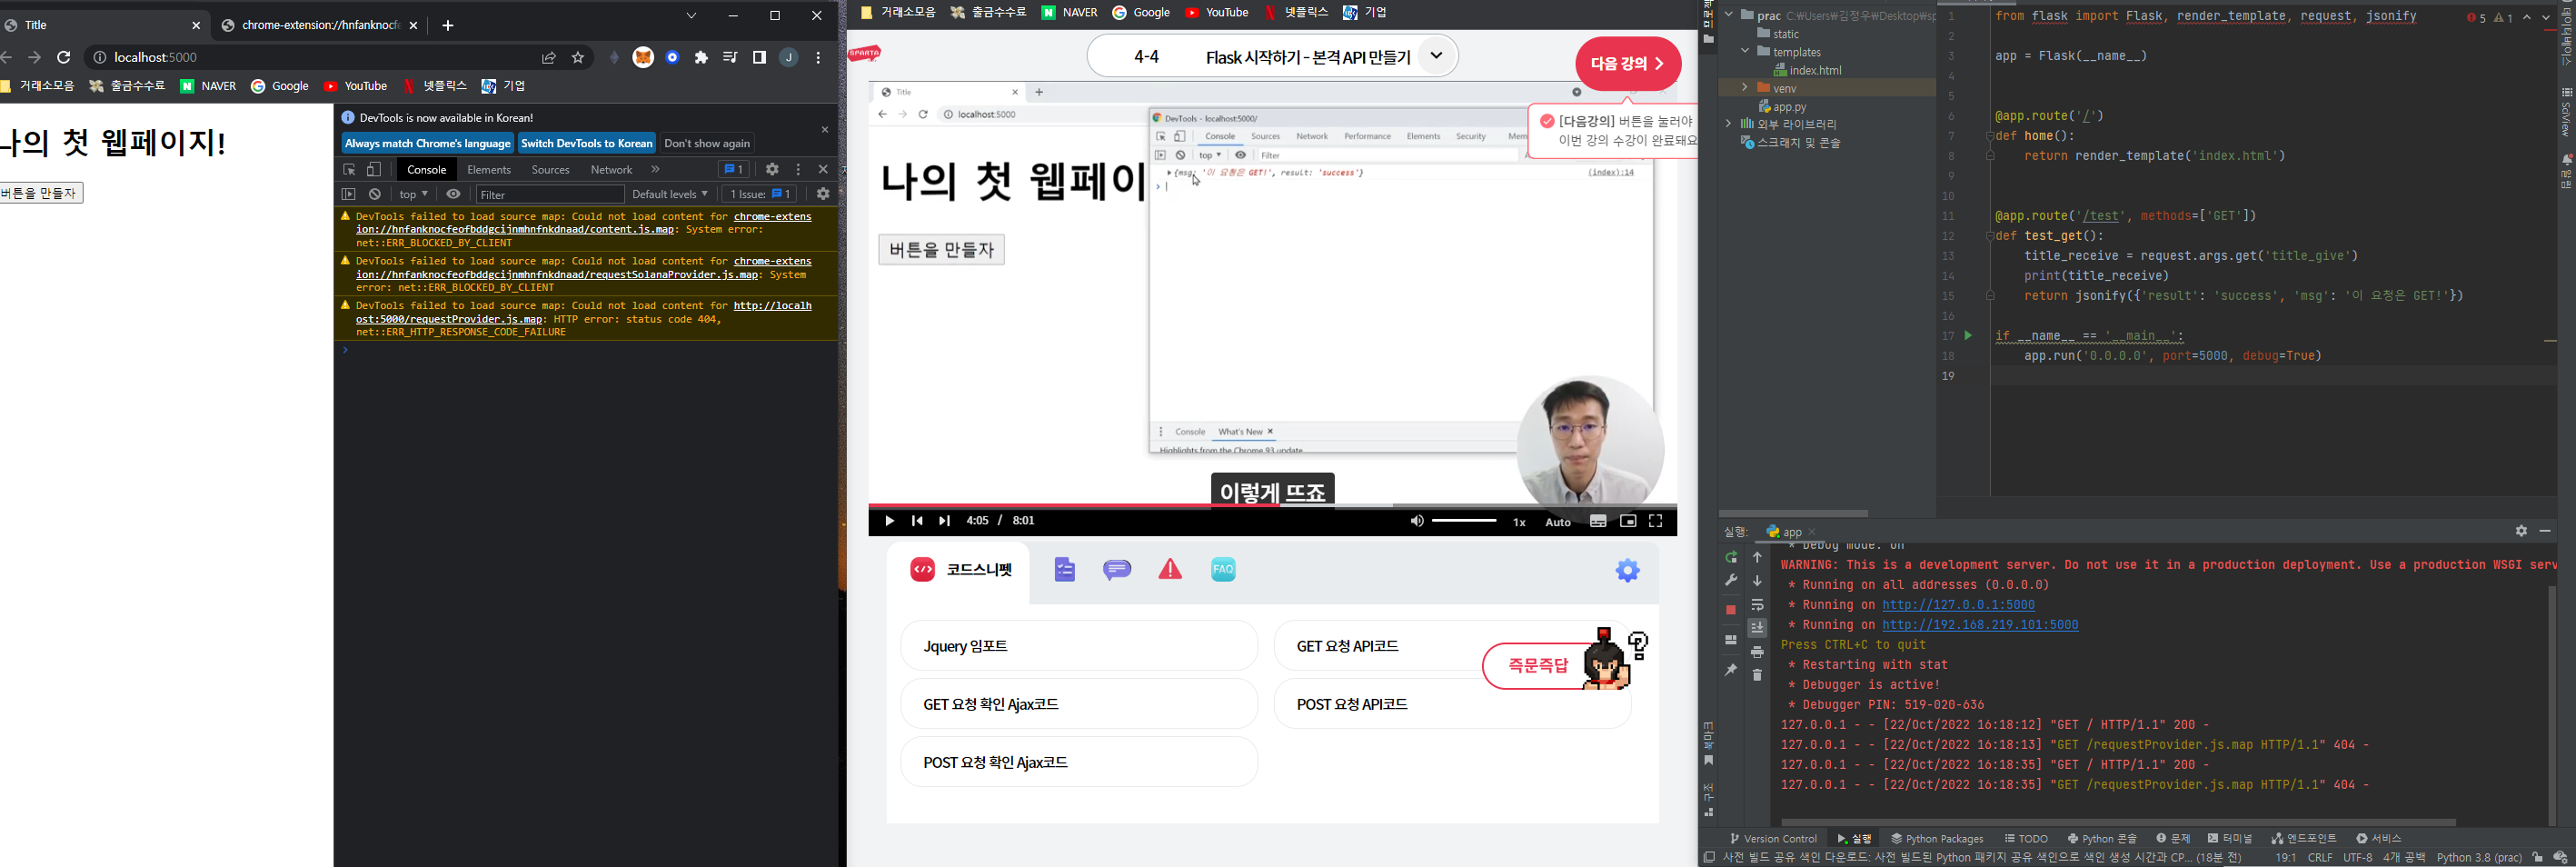Viewport: 2576px width, 867px height.
Task: Open Auto quality setting in video player
Action: [x=1558, y=522]
